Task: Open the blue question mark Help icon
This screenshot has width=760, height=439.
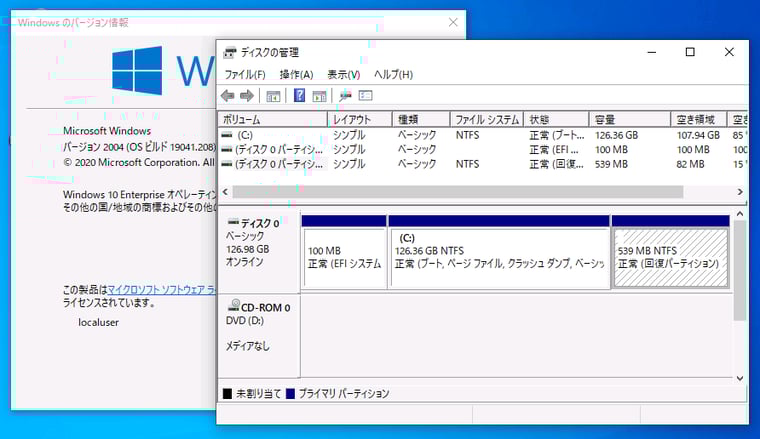Action: pyautogui.click(x=299, y=95)
